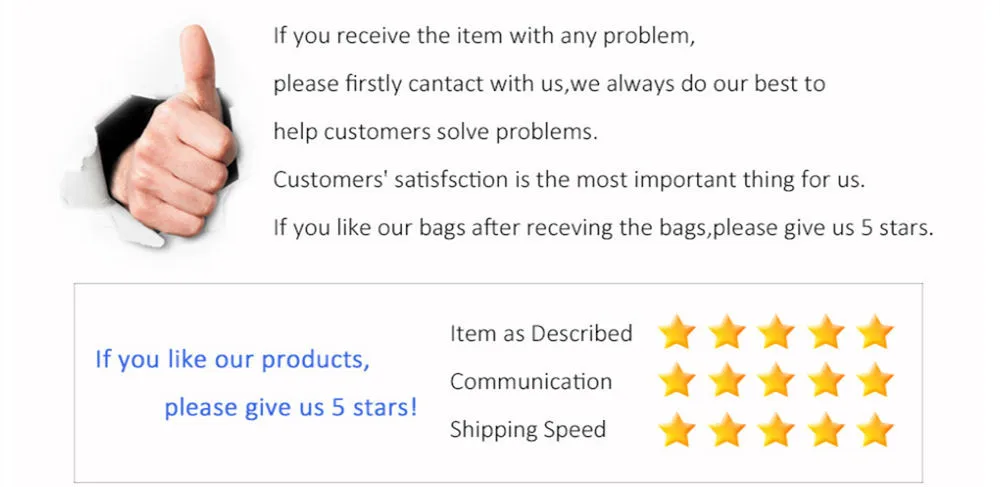The image size is (1000, 487).
Task: Select the fifth star for Communication
Action: [875, 381]
